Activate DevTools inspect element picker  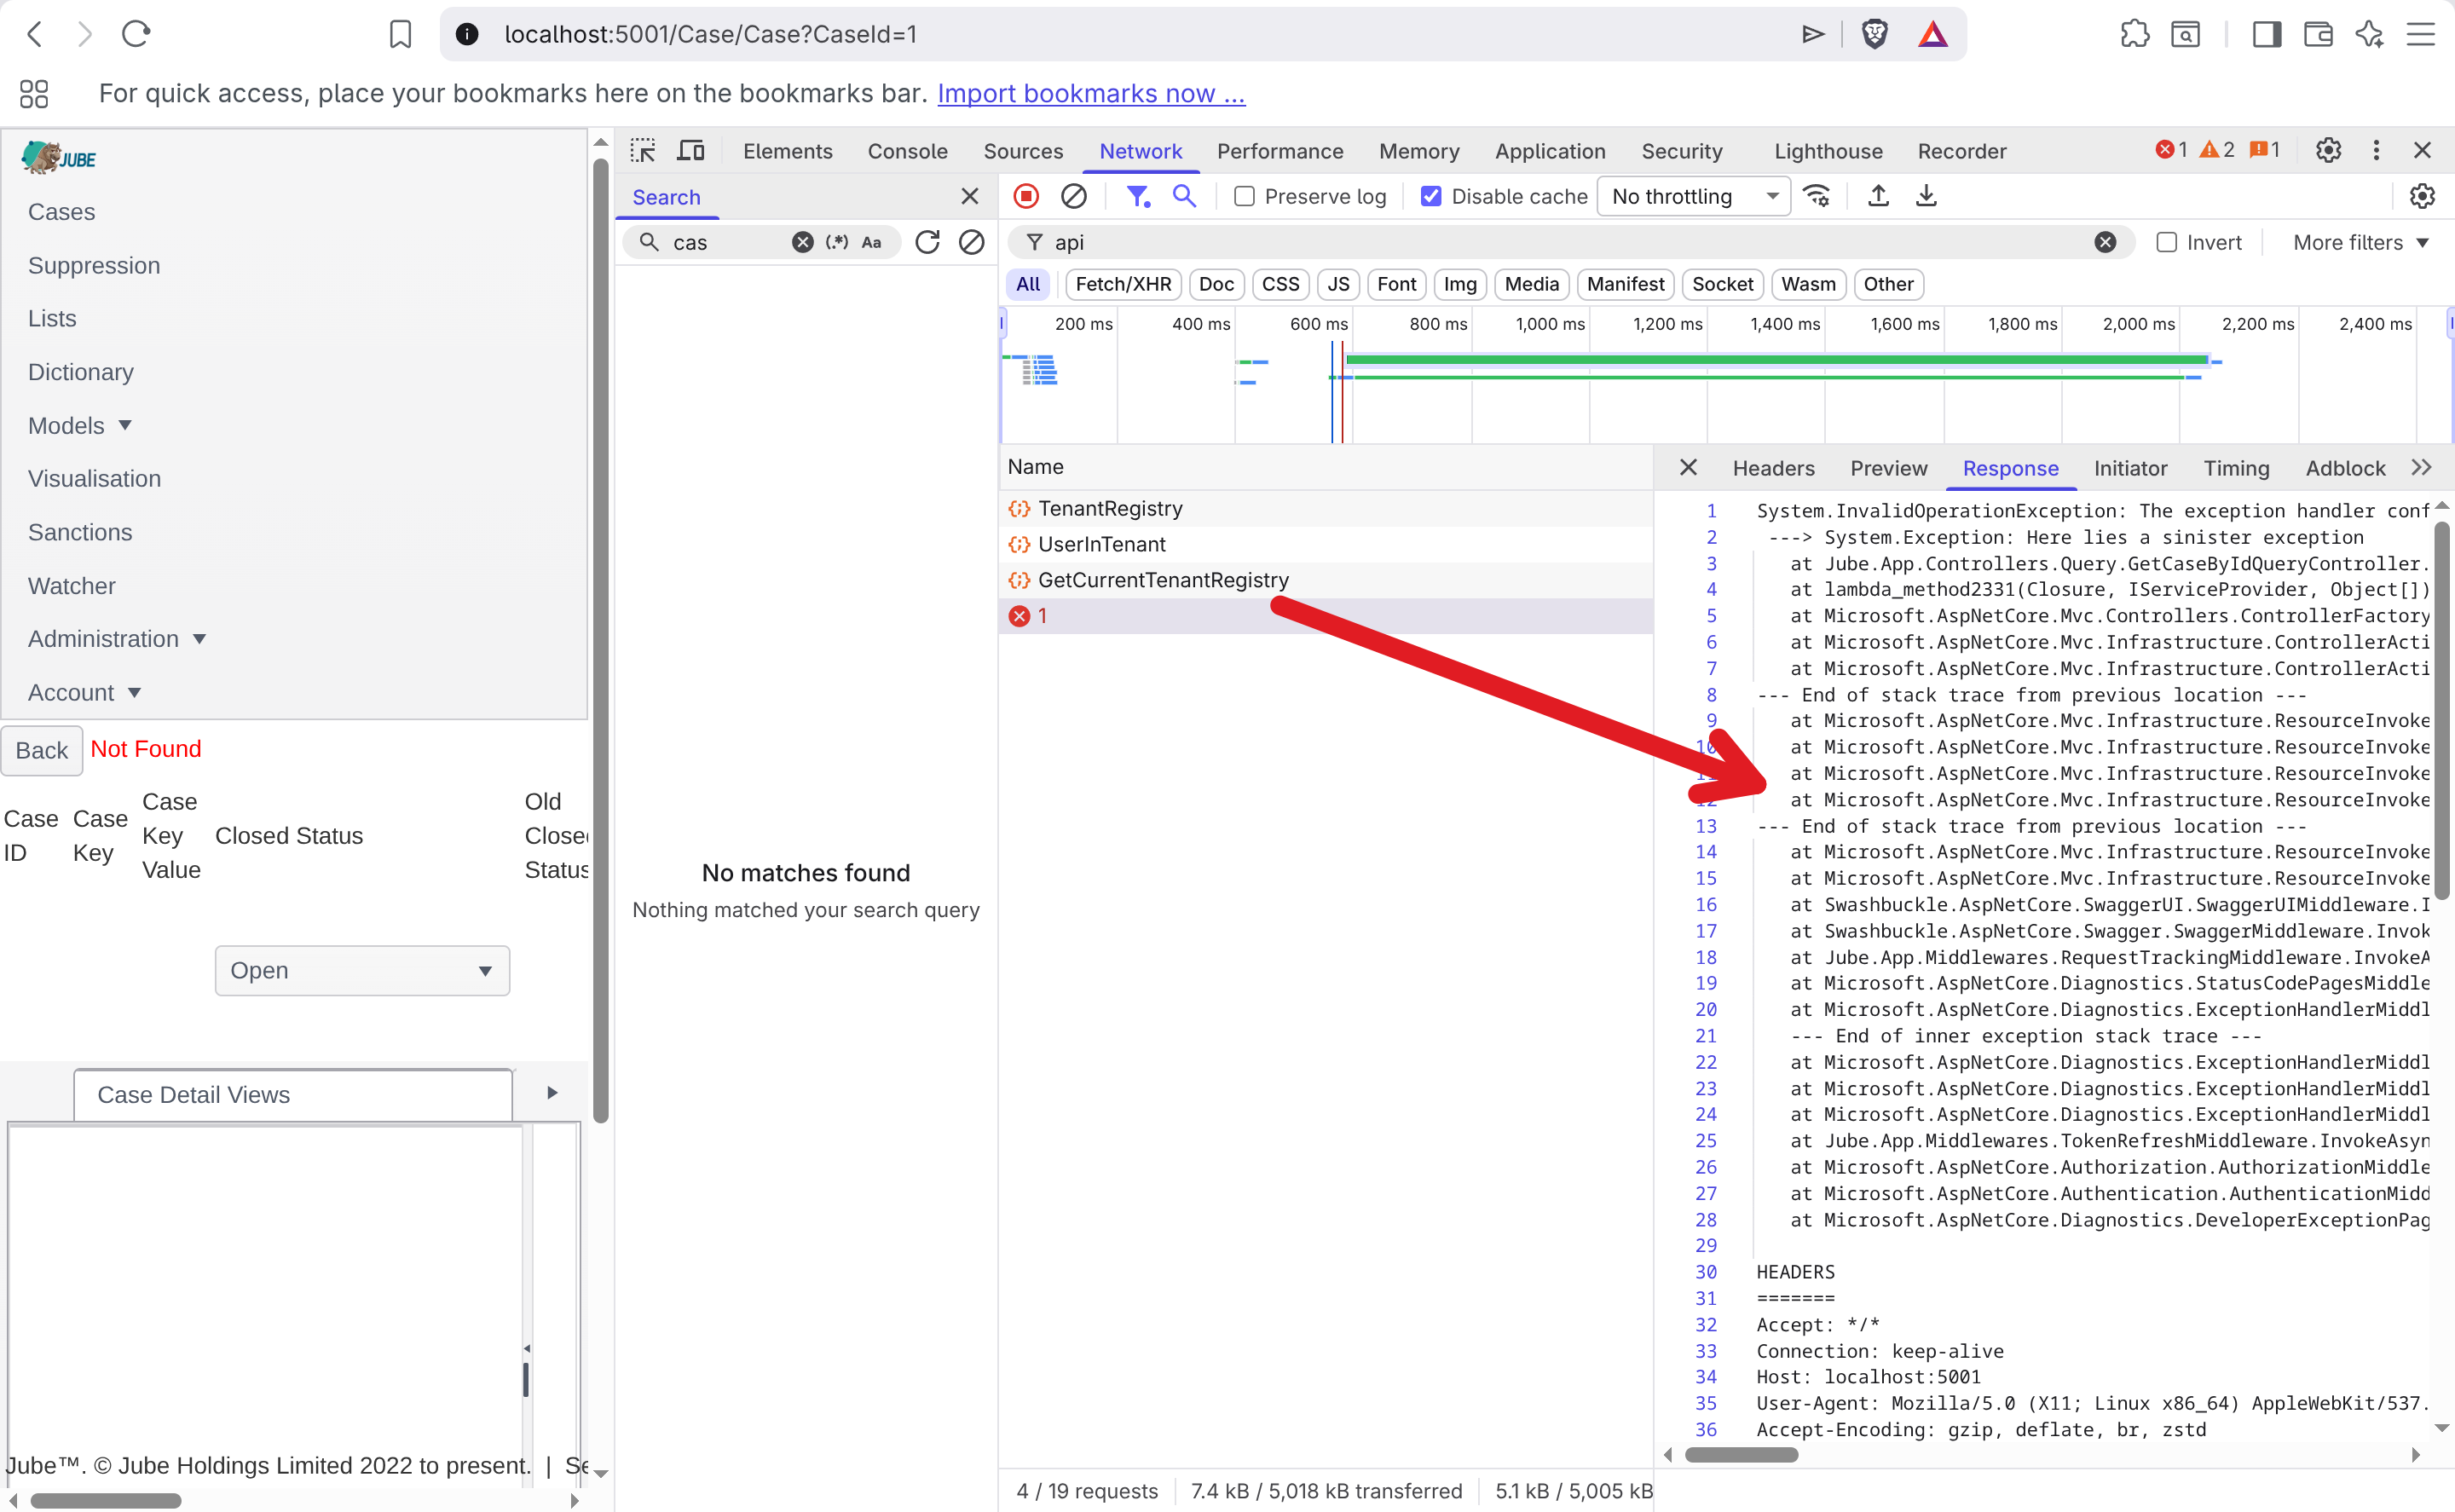643,151
